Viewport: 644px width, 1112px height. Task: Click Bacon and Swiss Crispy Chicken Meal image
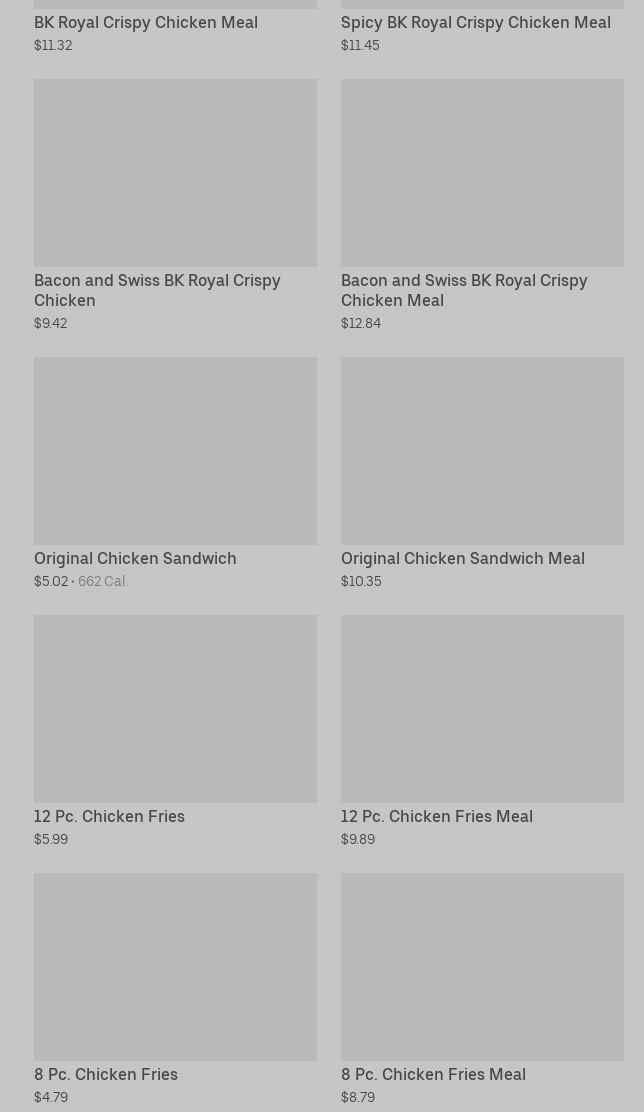click(x=482, y=172)
